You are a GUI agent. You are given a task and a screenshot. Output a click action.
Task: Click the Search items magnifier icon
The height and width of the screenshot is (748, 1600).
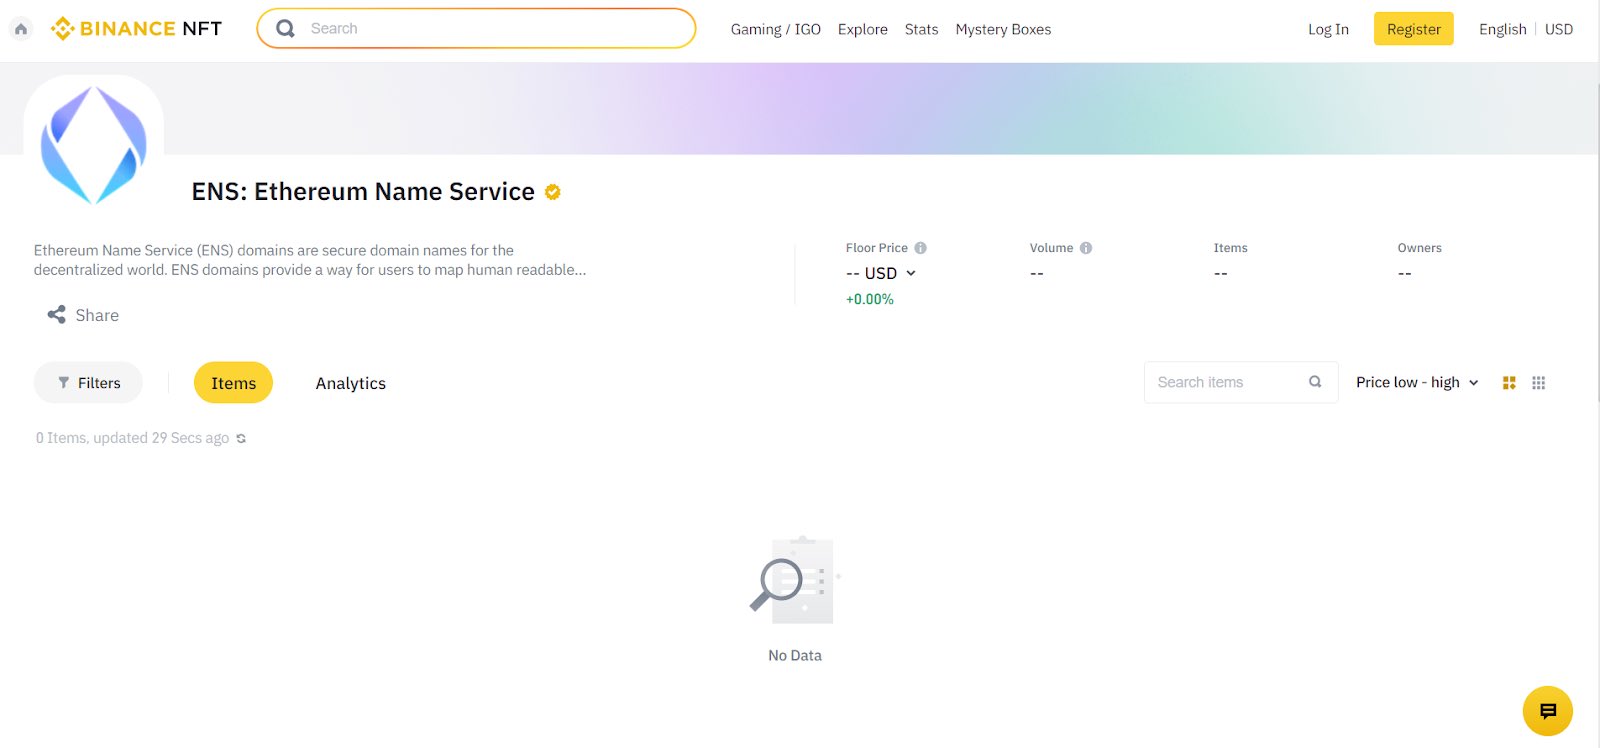point(1315,382)
